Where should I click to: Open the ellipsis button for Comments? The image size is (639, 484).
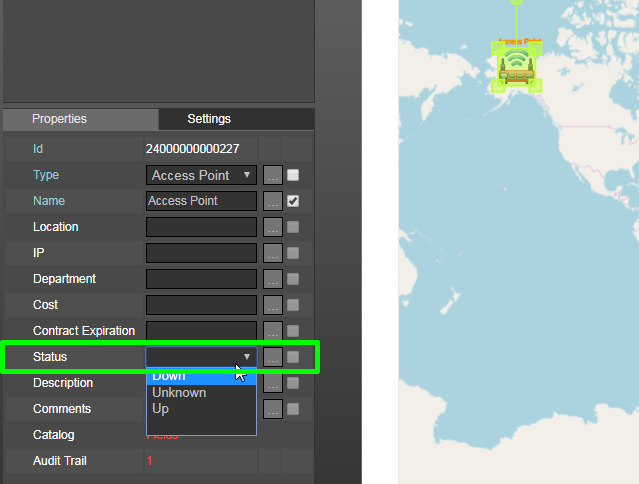[272, 409]
